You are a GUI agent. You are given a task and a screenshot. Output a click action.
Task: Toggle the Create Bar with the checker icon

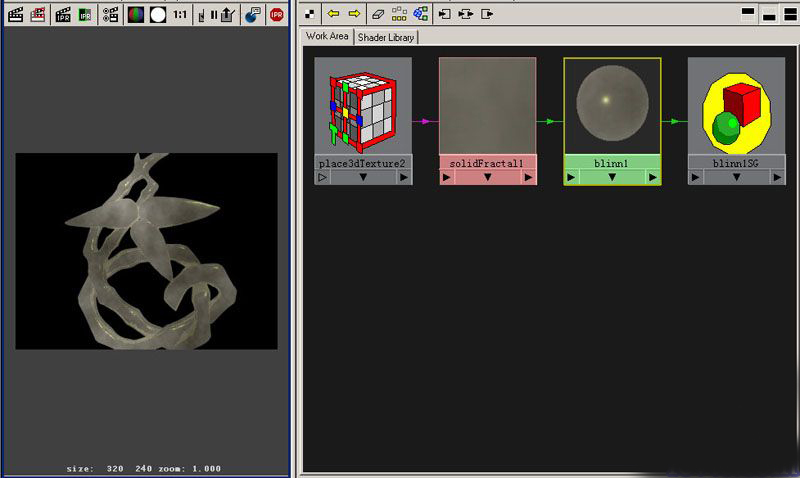(x=310, y=14)
